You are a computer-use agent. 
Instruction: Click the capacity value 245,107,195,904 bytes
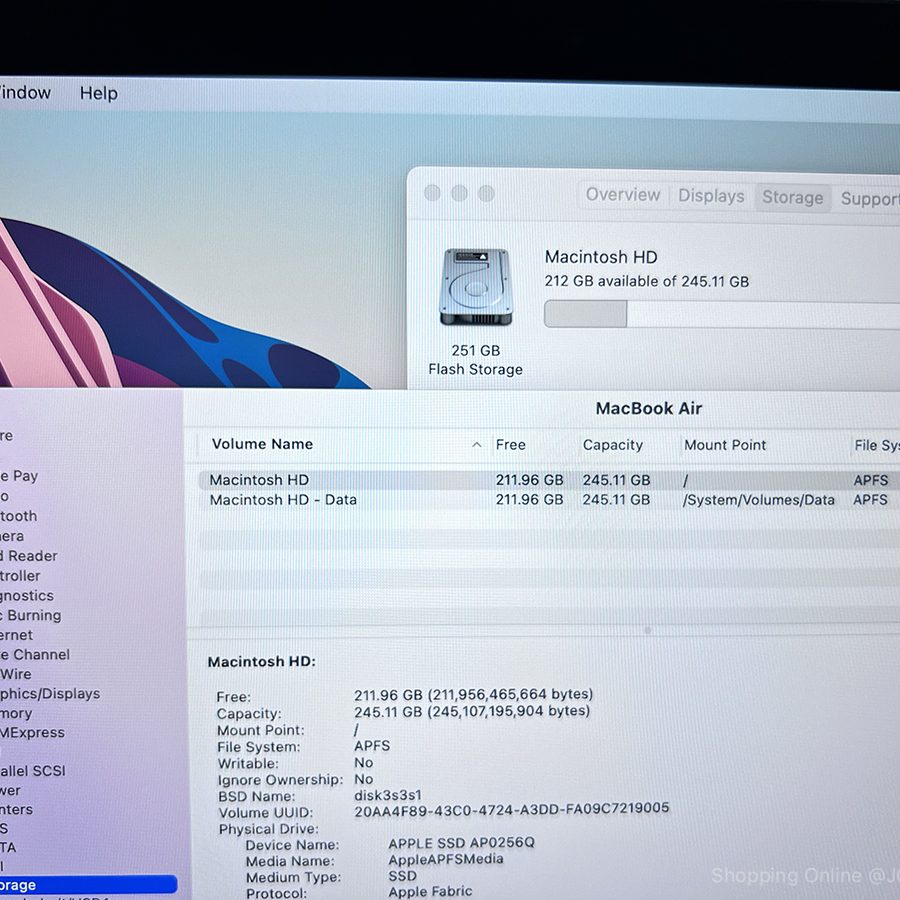coord(509,711)
